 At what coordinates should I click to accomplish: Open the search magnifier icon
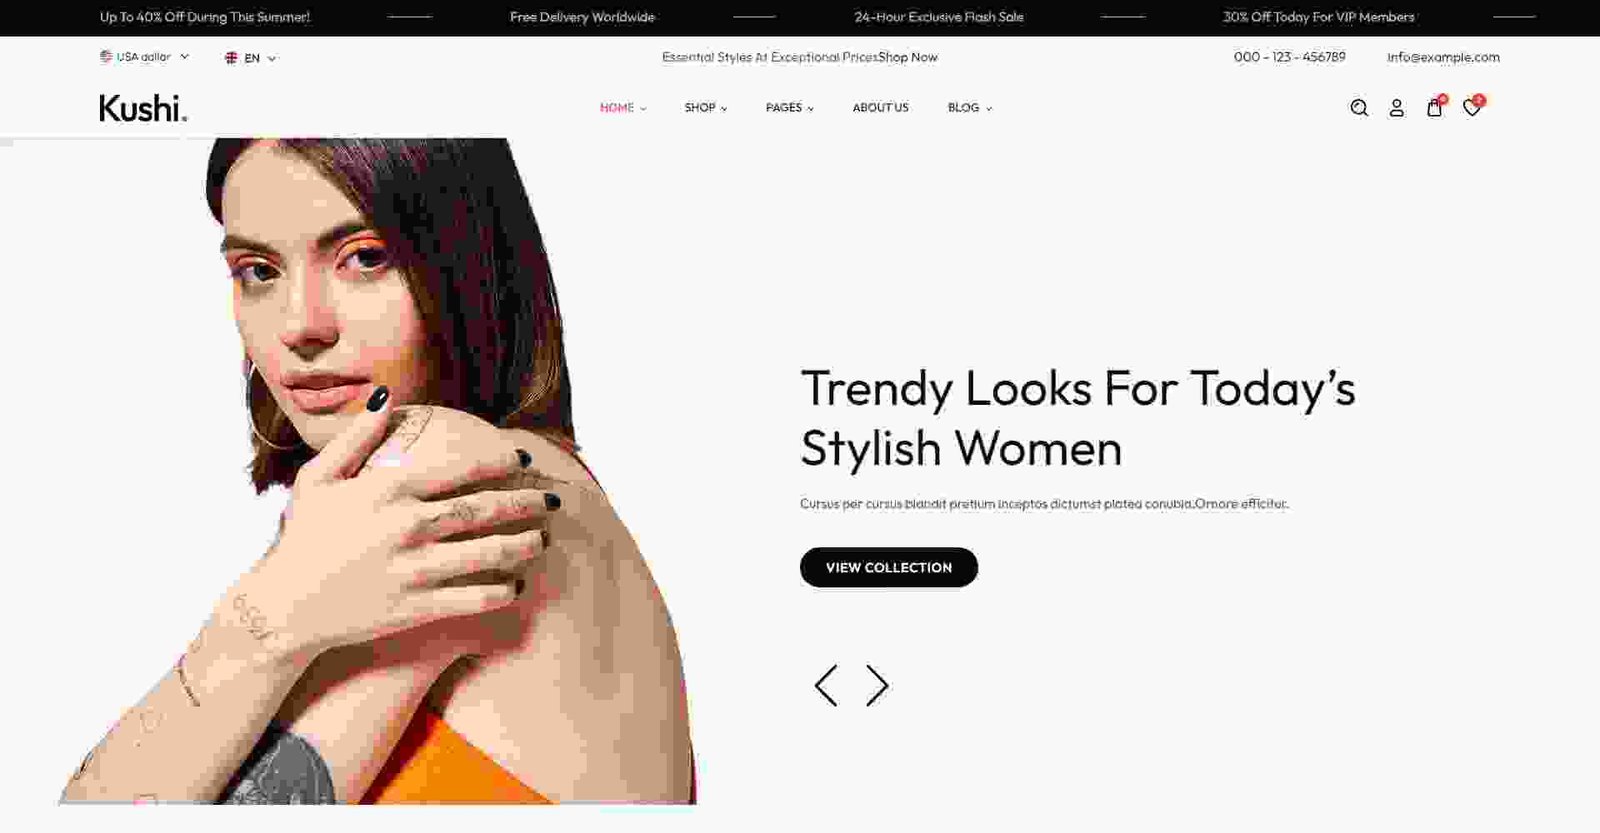pos(1359,108)
